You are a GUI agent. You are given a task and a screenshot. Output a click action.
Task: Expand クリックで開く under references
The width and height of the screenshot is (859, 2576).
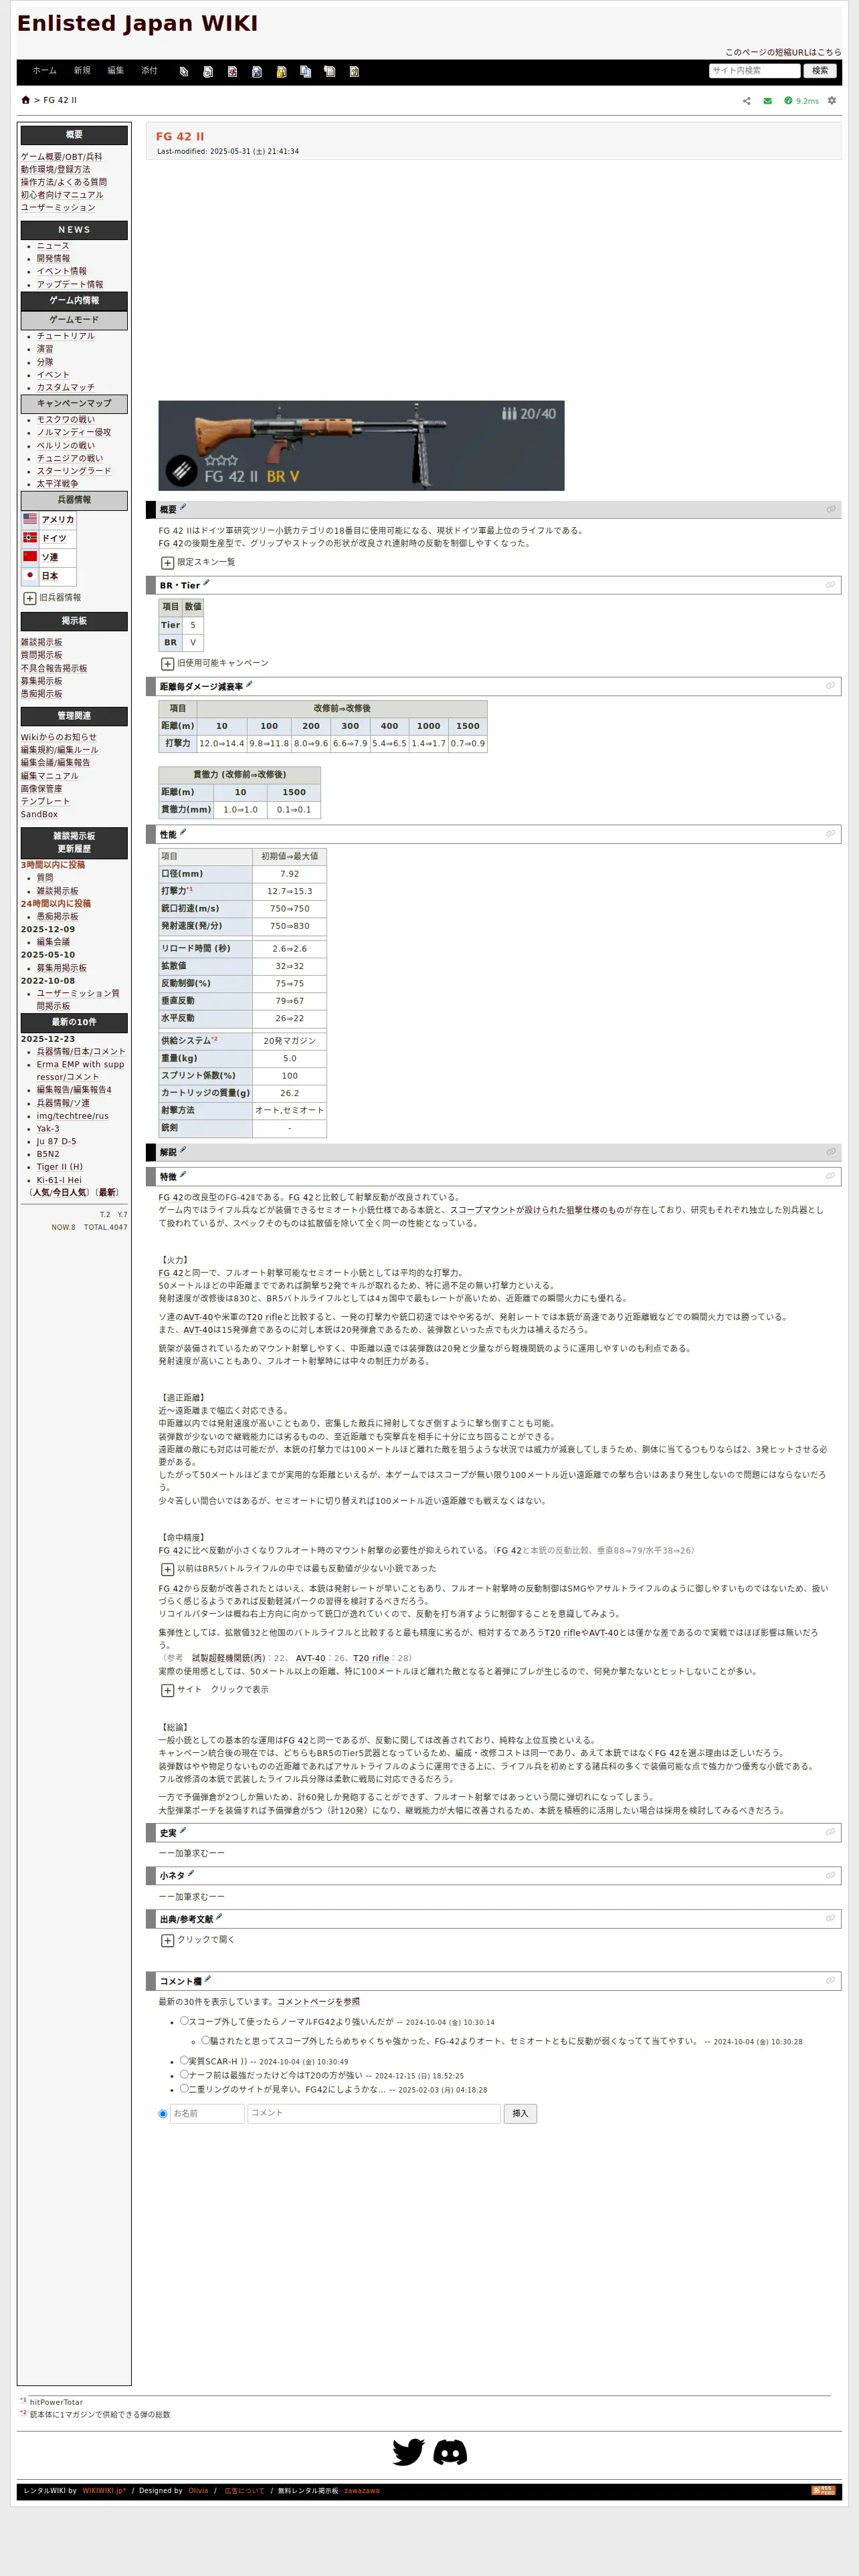(168, 1940)
